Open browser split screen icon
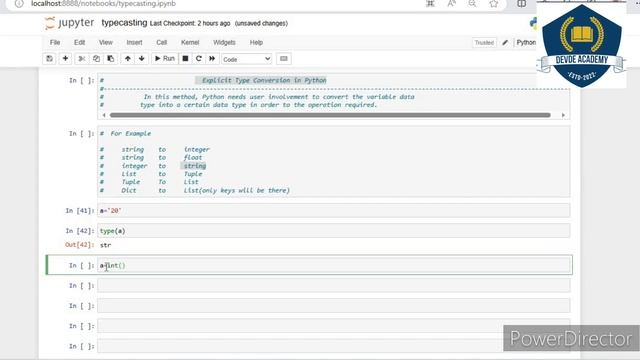The height and width of the screenshot is (360, 640). click(522, 4)
